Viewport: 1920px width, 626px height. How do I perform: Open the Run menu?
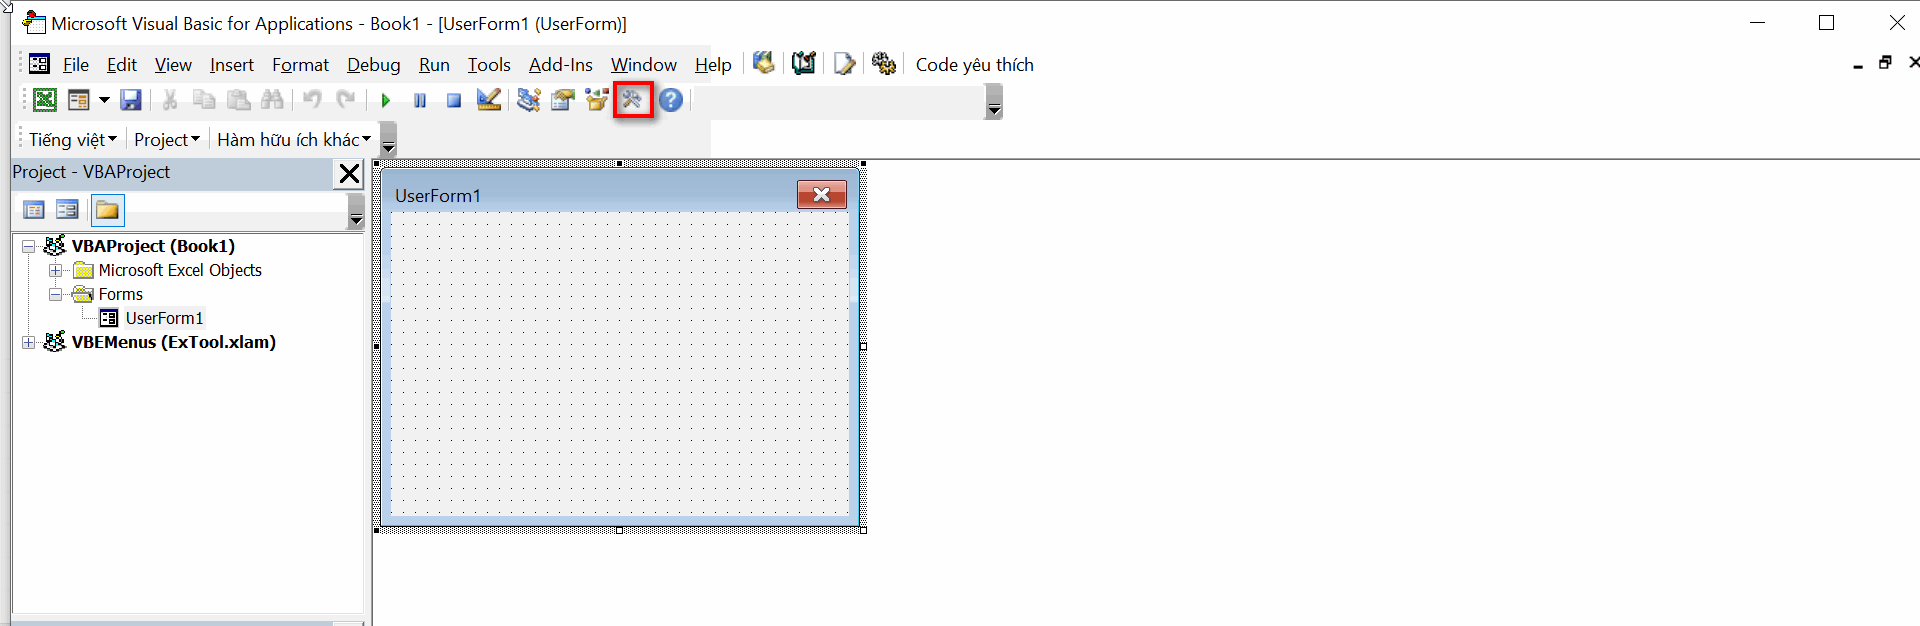point(434,65)
